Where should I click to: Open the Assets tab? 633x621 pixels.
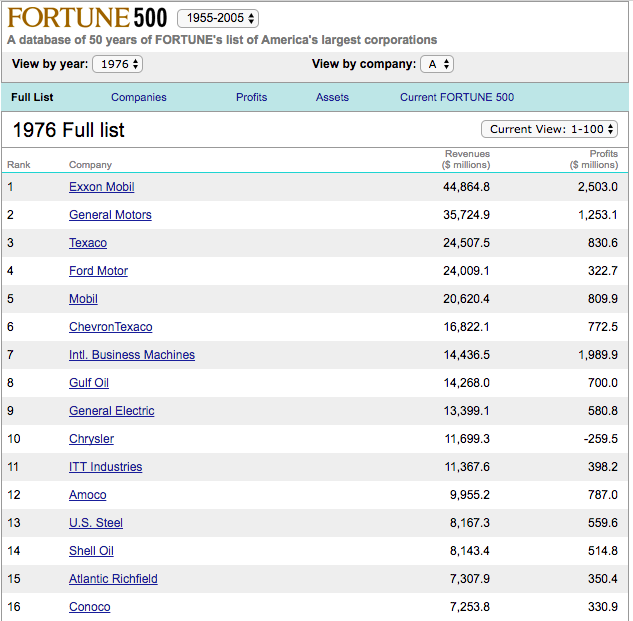click(x=332, y=97)
